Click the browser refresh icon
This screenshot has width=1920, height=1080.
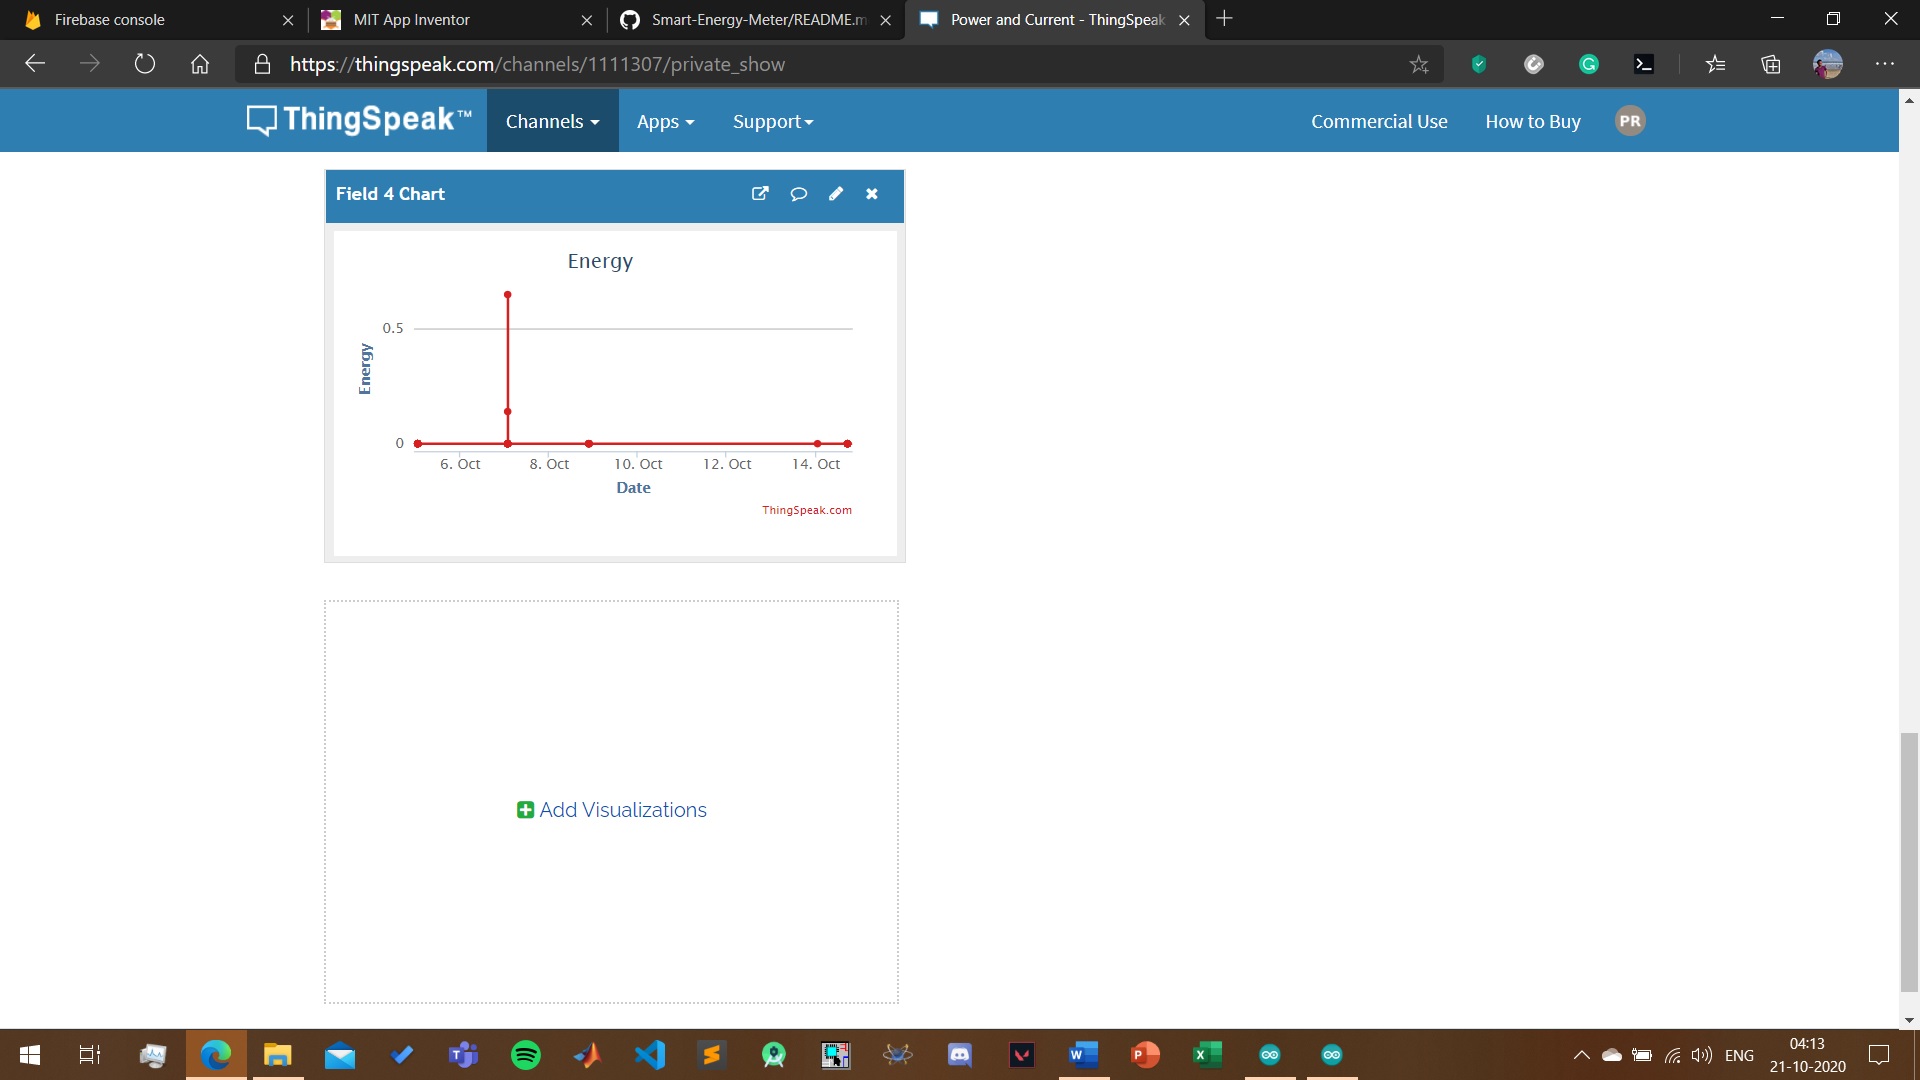point(145,64)
